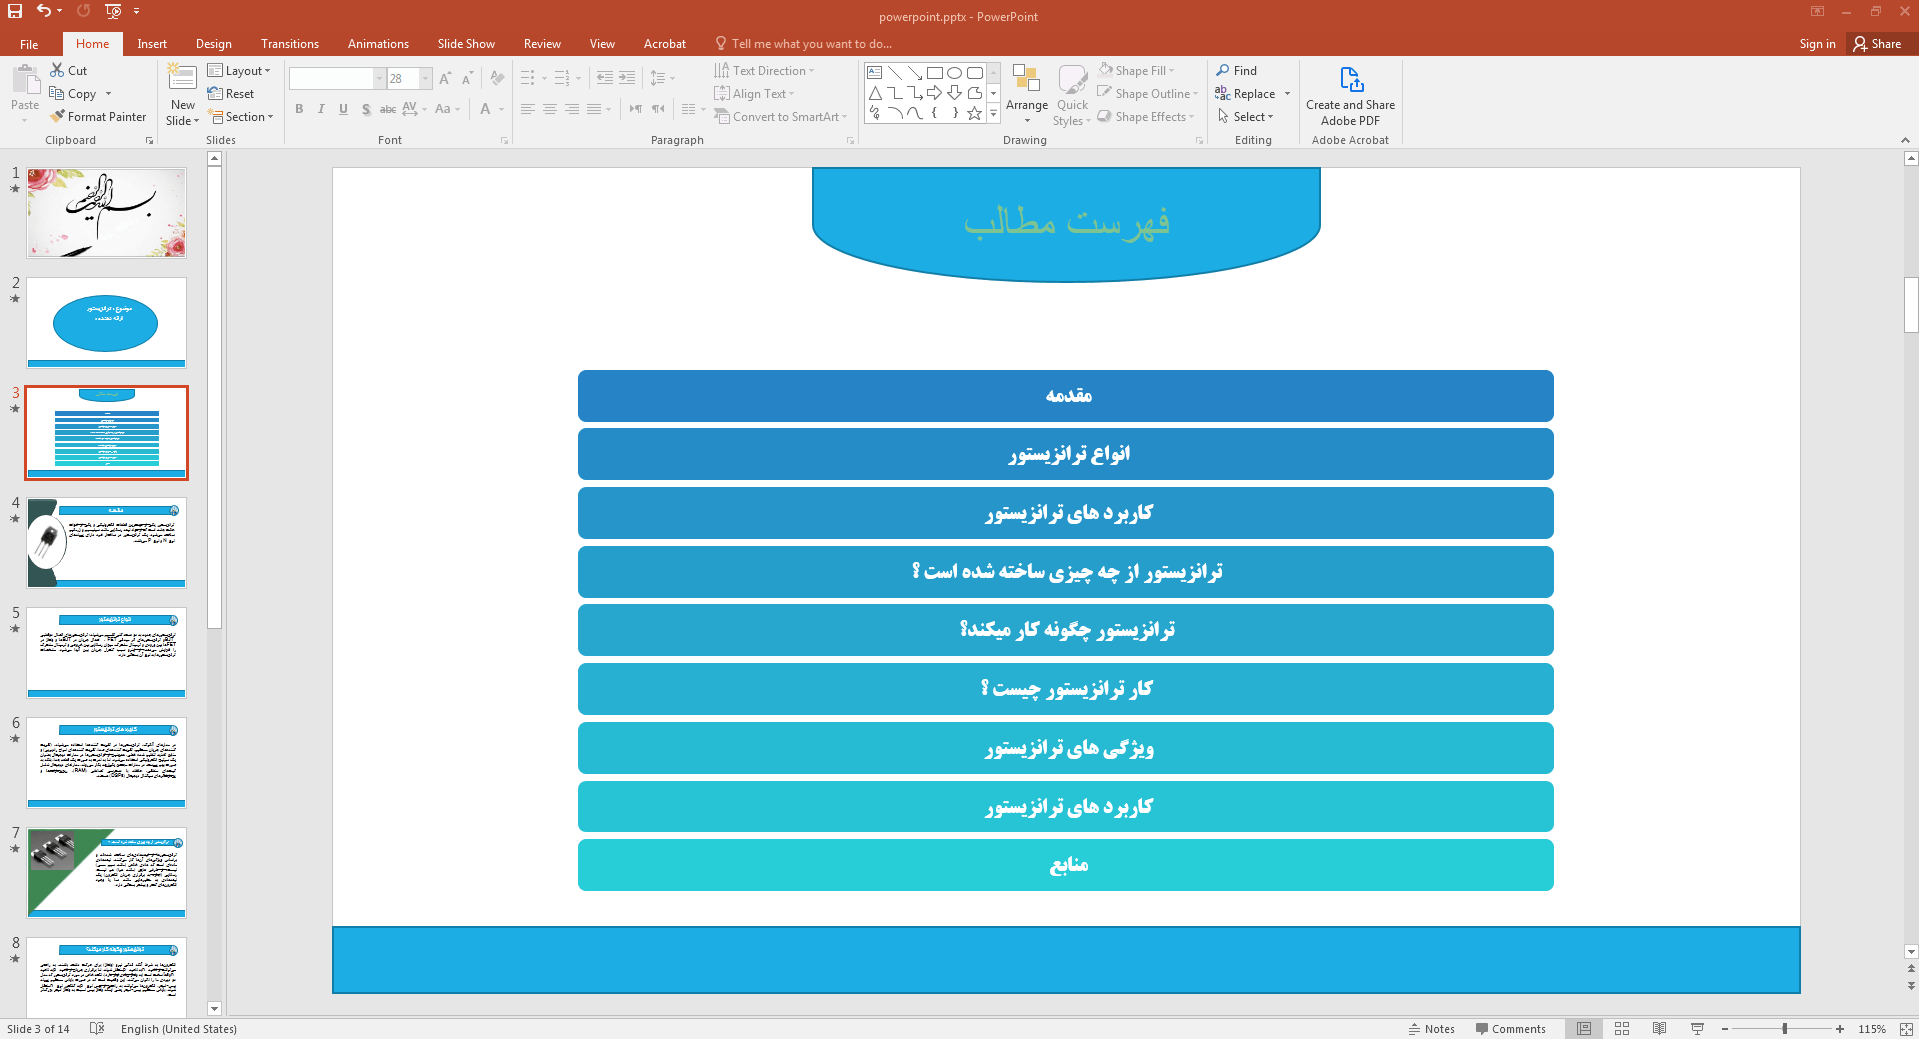This screenshot has width=1919, height=1039.
Task: Click the New Slide icon
Action: pyautogui.click(x=182, y=81)
